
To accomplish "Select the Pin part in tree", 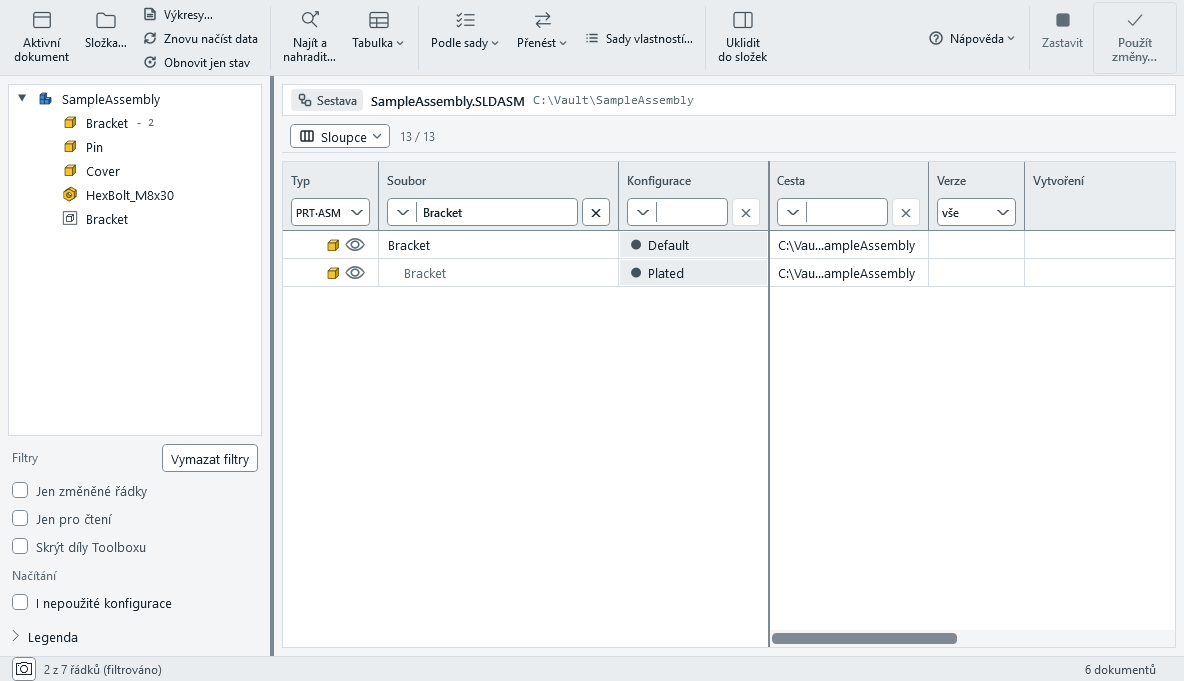I will [x=94, y=147].
